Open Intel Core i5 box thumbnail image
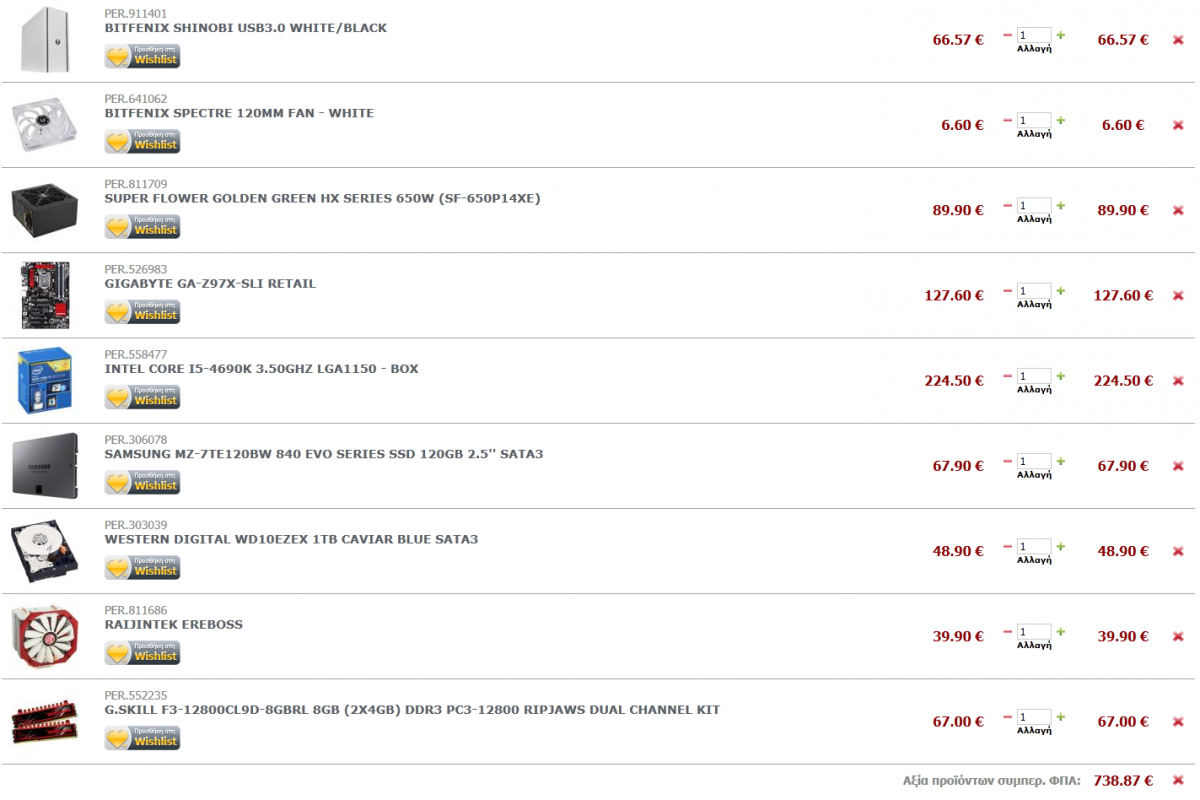The height and width of the screenshot is (800, 1200). pos(44,381)
